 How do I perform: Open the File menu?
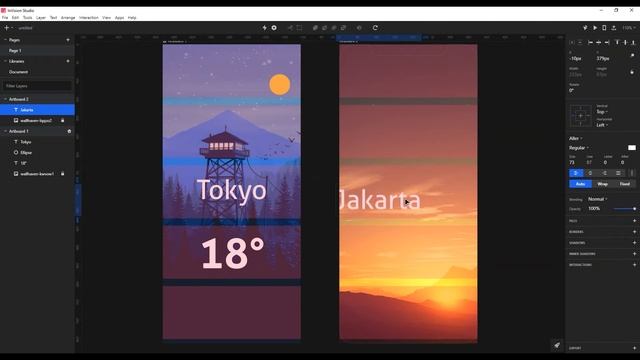5,18
